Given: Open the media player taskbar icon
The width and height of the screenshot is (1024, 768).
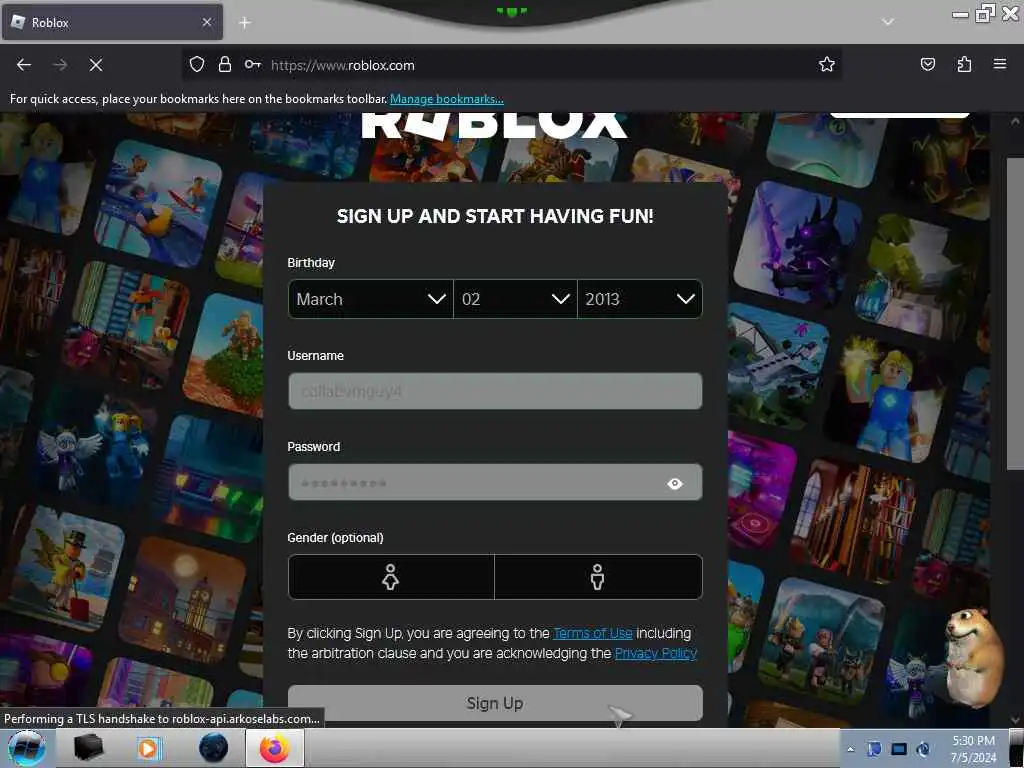Looking at the screenshot, I should pos(149,748).
